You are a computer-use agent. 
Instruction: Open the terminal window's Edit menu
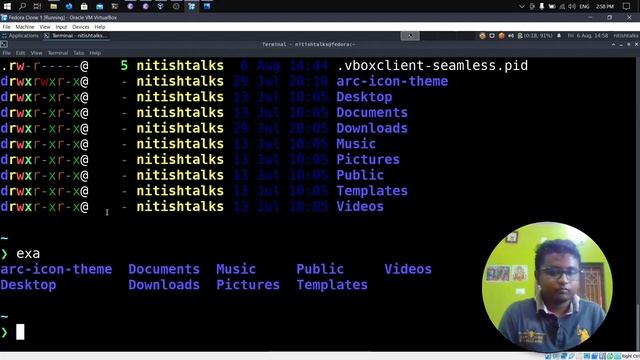20,53
